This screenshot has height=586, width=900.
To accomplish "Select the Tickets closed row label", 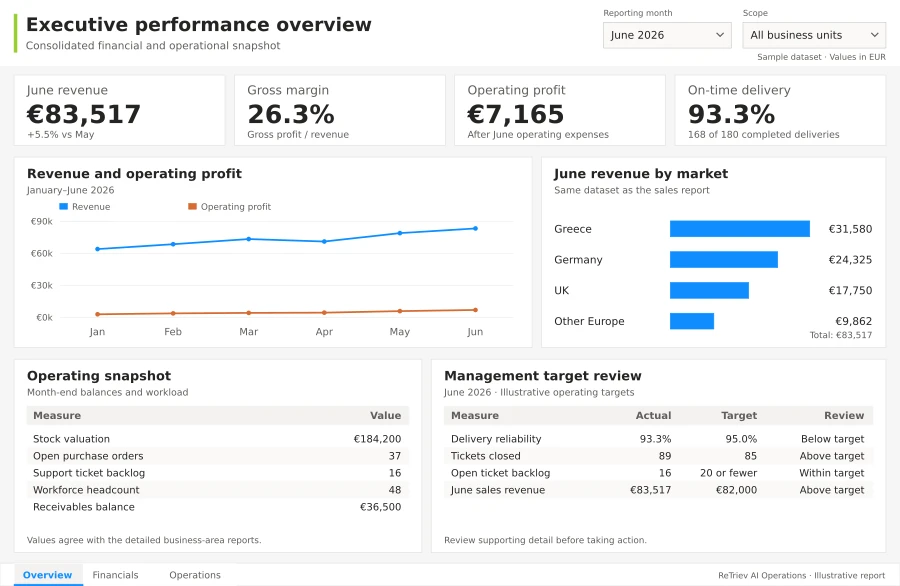I will tap(486, 456).
